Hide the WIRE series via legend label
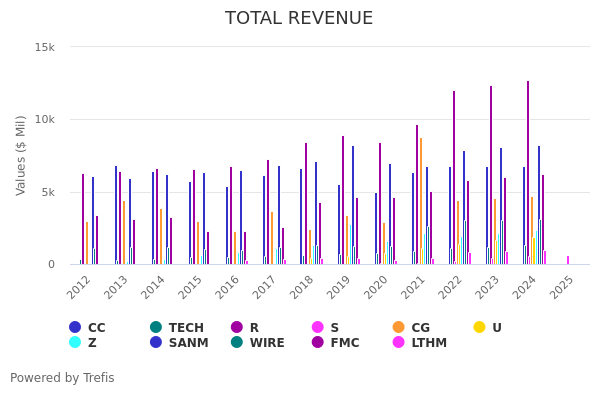Image resolution: width=600 pixels, height=400 pixels. tap(266, 343)
